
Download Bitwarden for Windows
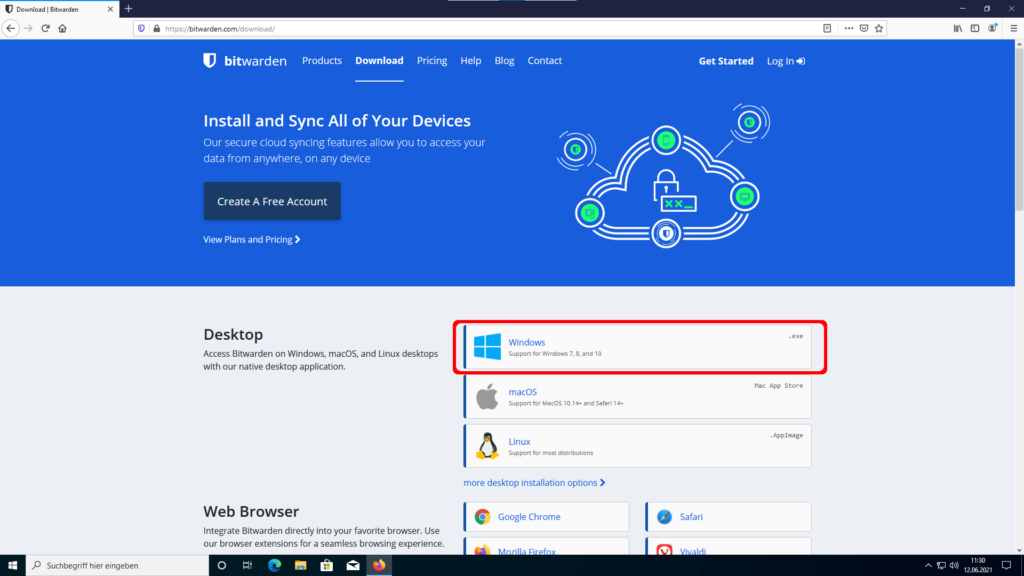point(638,347)
